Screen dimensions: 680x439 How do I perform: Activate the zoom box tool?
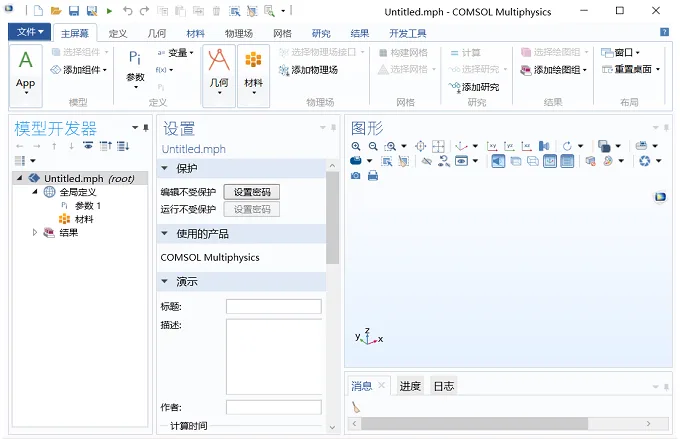tap(390, 146)
